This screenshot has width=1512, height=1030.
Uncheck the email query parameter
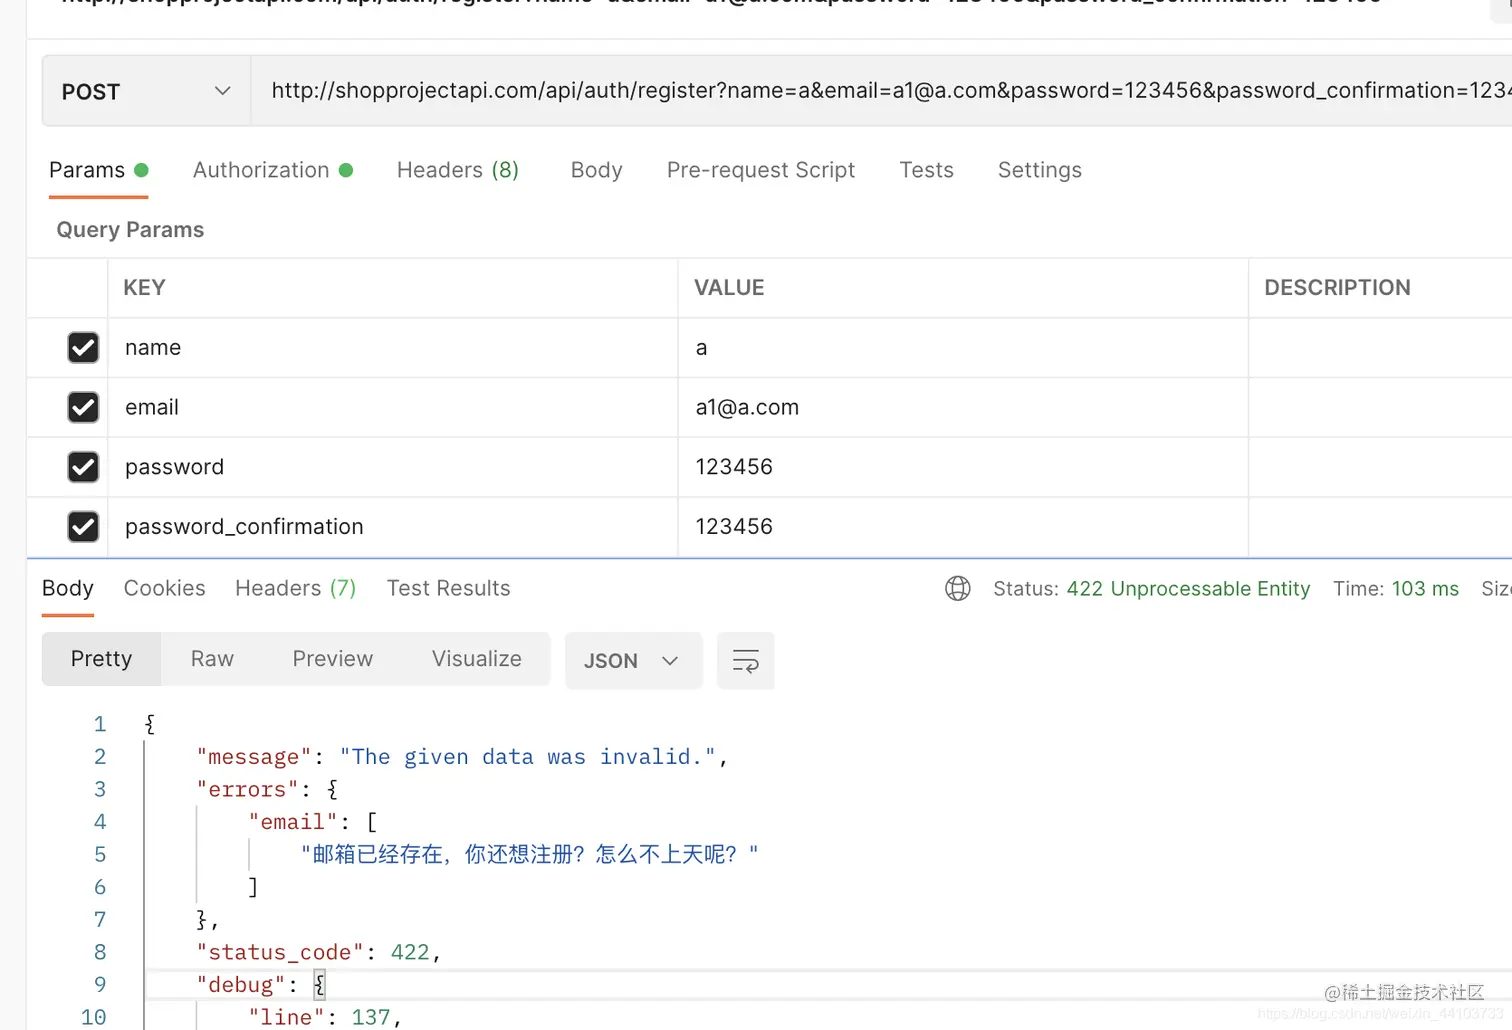click(83, 407)
